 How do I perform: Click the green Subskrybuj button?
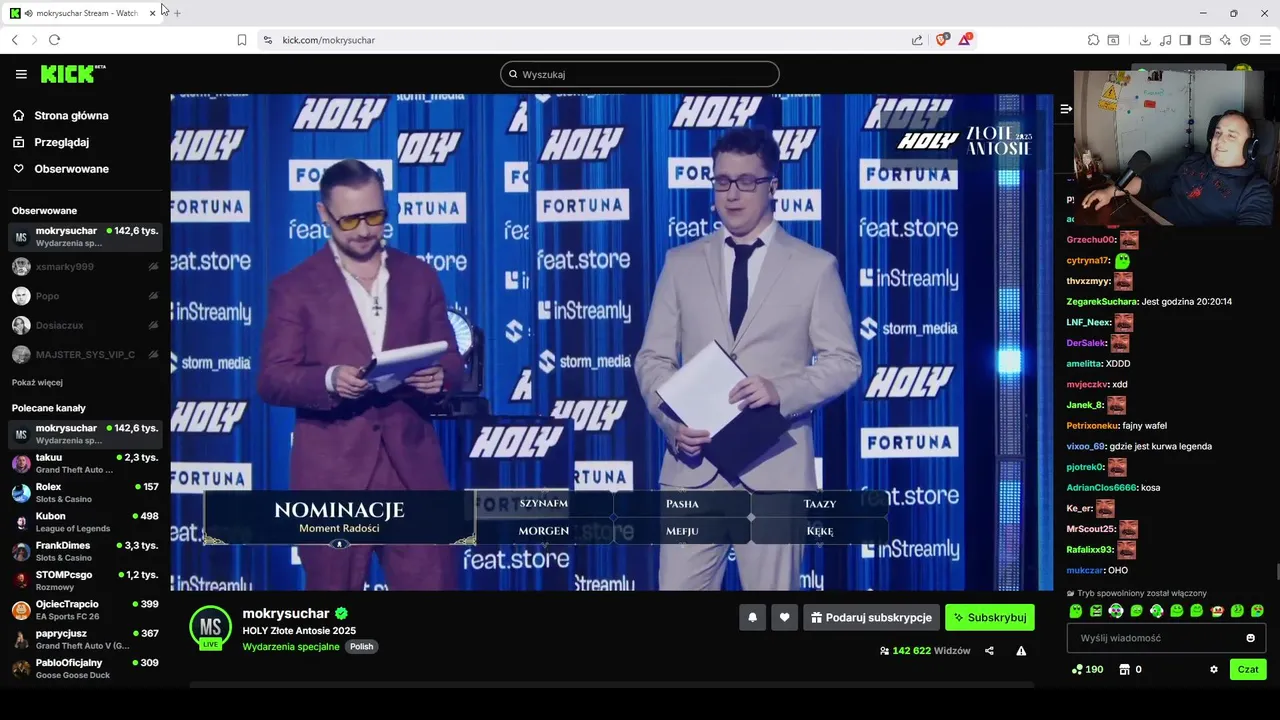point(990,617)
